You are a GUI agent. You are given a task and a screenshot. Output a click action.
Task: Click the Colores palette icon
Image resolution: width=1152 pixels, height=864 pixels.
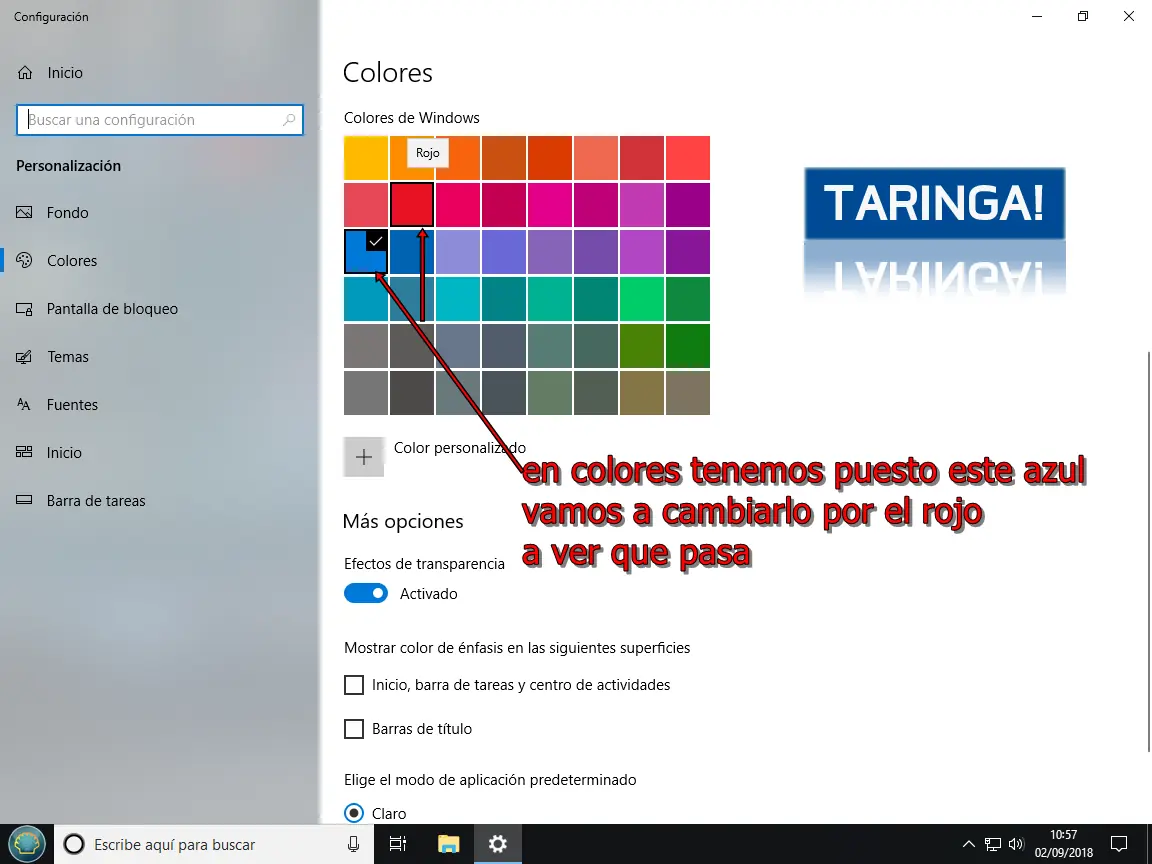coord(24,260)
